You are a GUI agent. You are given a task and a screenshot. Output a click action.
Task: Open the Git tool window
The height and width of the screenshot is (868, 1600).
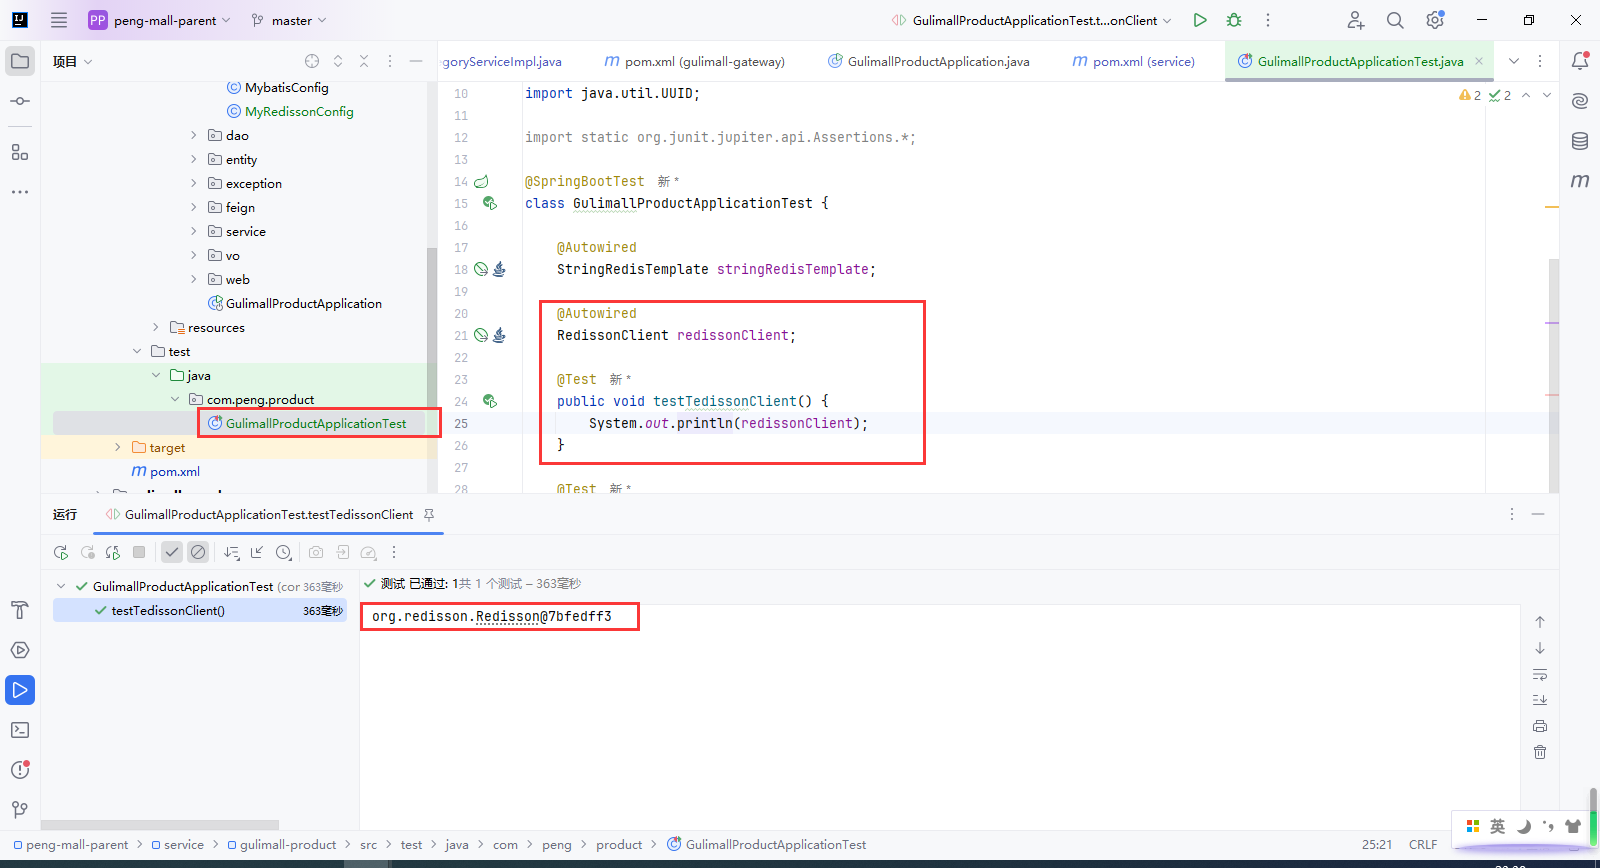pyautogui.click(x=20, y=810)
